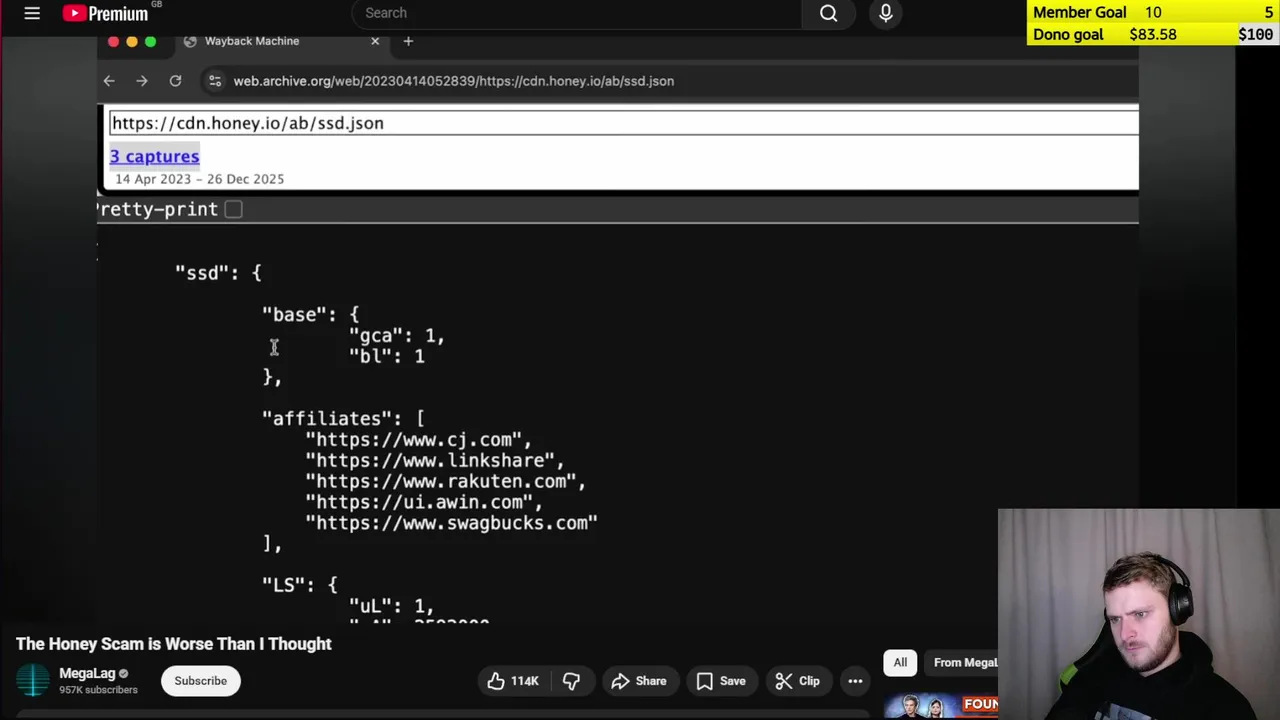Click the browser back arrow
1280x720 pixels.
[x=109, y=81]
